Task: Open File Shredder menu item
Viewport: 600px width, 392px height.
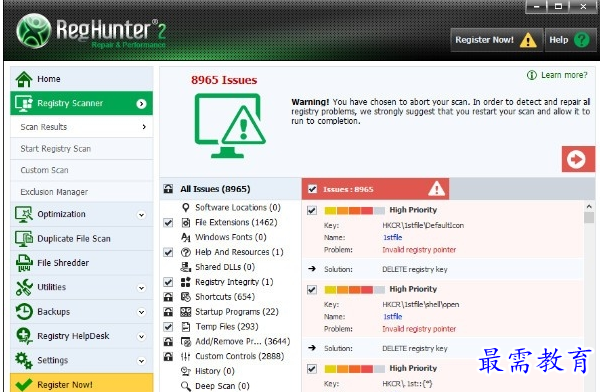Action: click(x=82, y=263)
